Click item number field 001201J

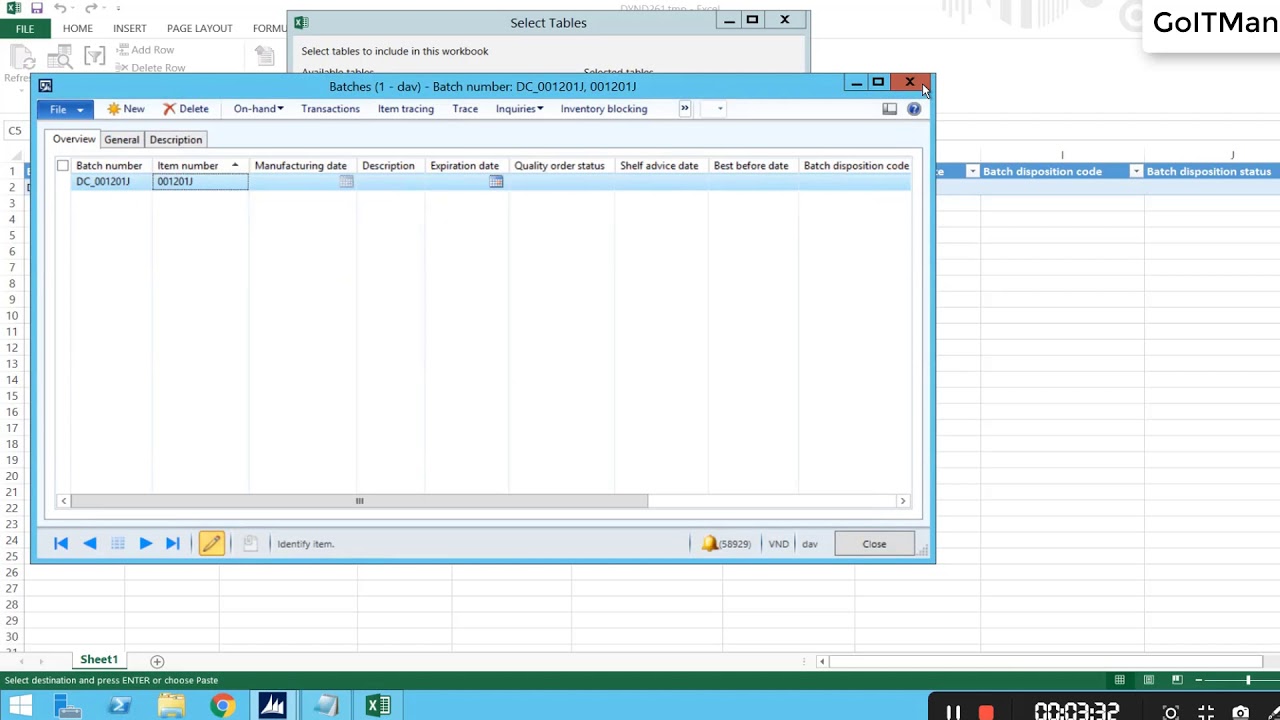(200, 181)
